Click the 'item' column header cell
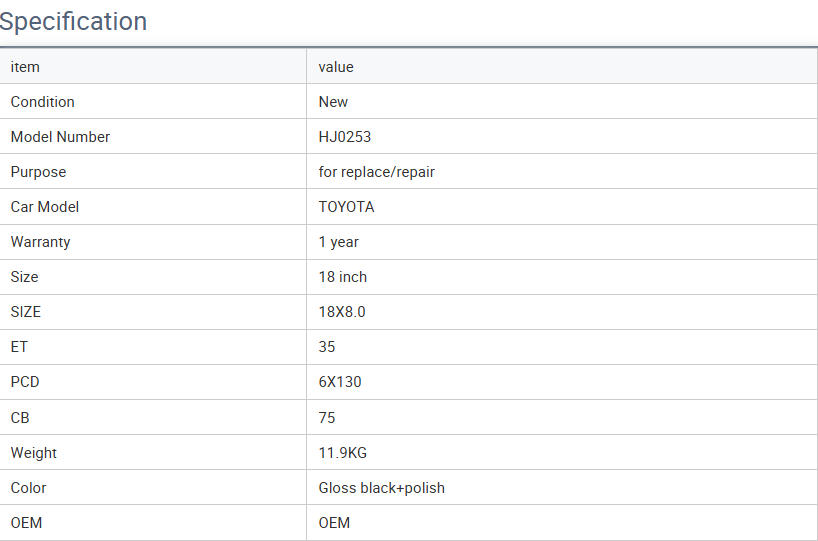 (25, 67)
